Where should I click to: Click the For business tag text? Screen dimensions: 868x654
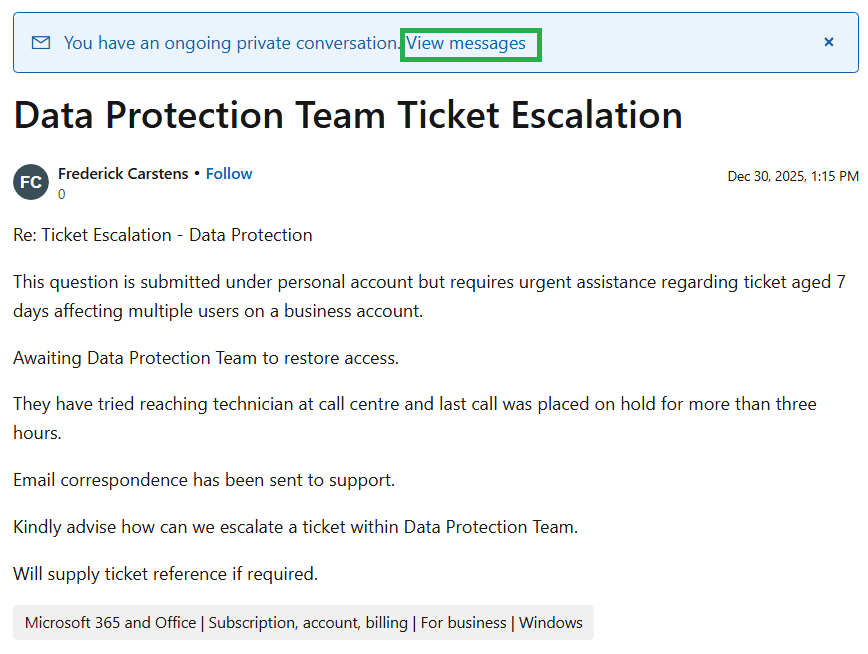click(463, 622)
